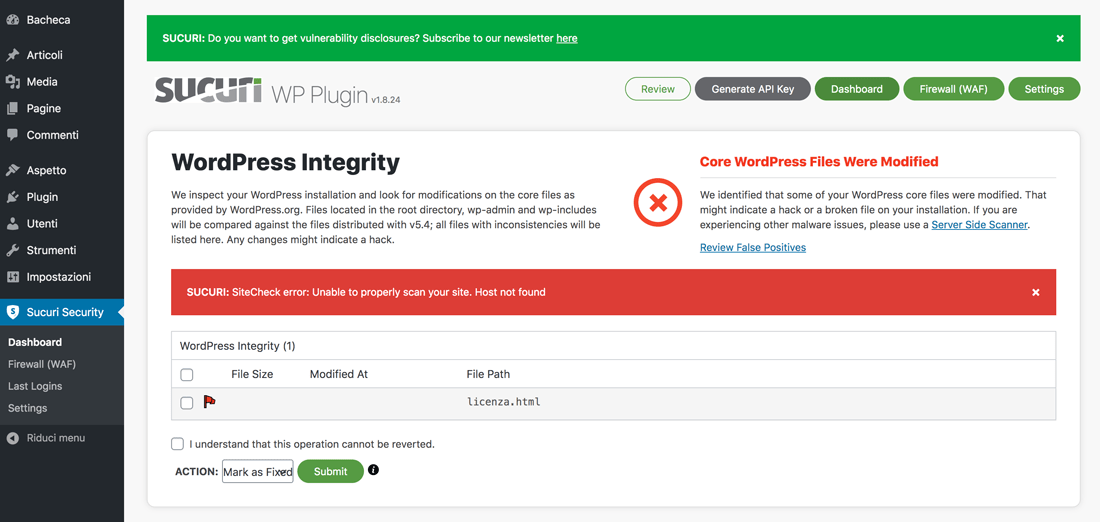Click the Media library icon
The image size is (1100, 522).
[12, 81]
